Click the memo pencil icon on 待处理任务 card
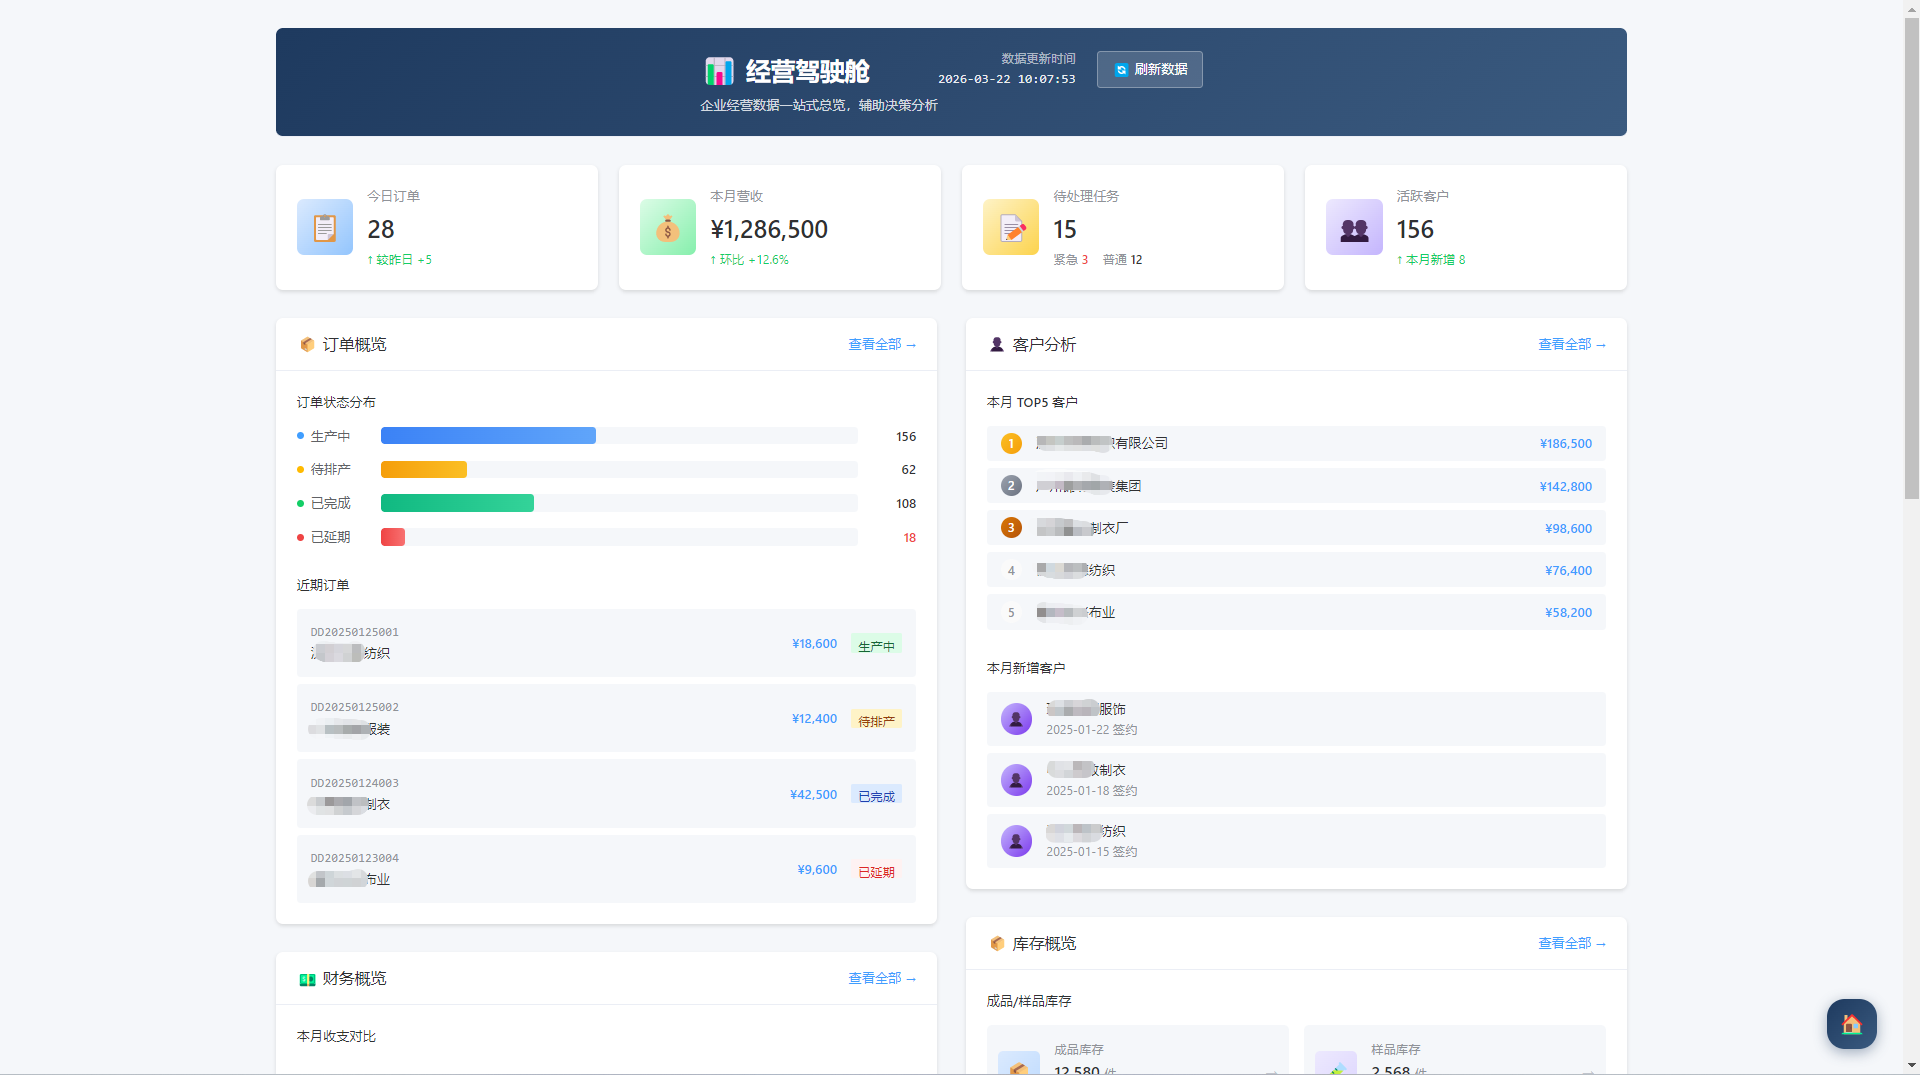 [x=1011, y=227]
